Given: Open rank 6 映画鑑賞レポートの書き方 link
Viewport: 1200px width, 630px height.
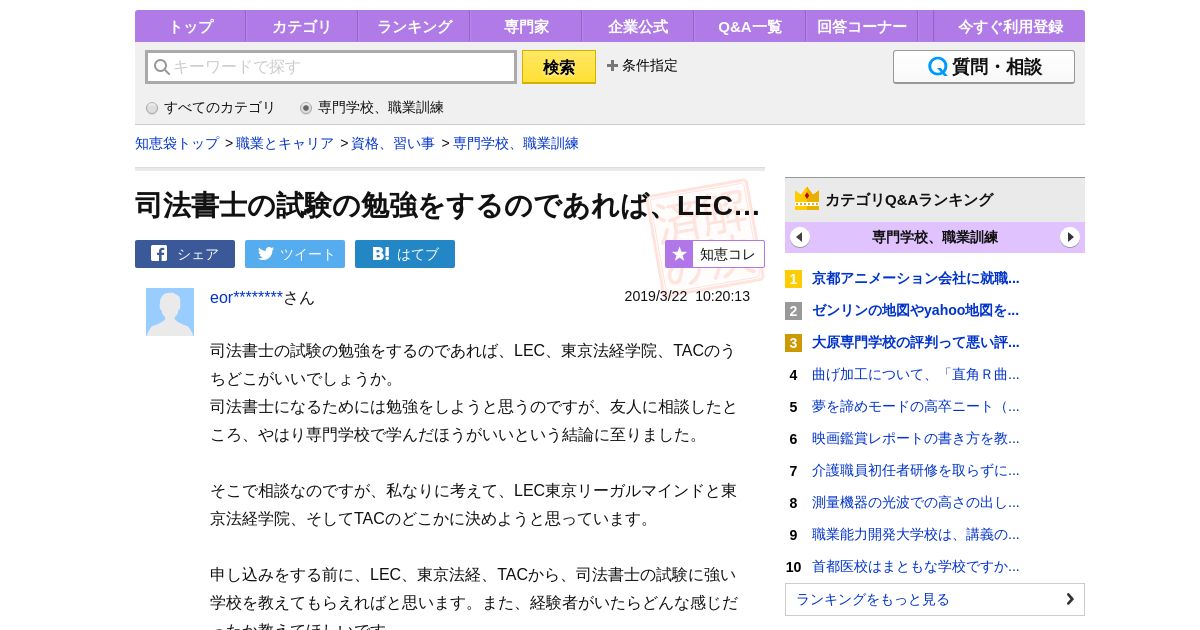Looking at the screenshot, I should [916, 438].
